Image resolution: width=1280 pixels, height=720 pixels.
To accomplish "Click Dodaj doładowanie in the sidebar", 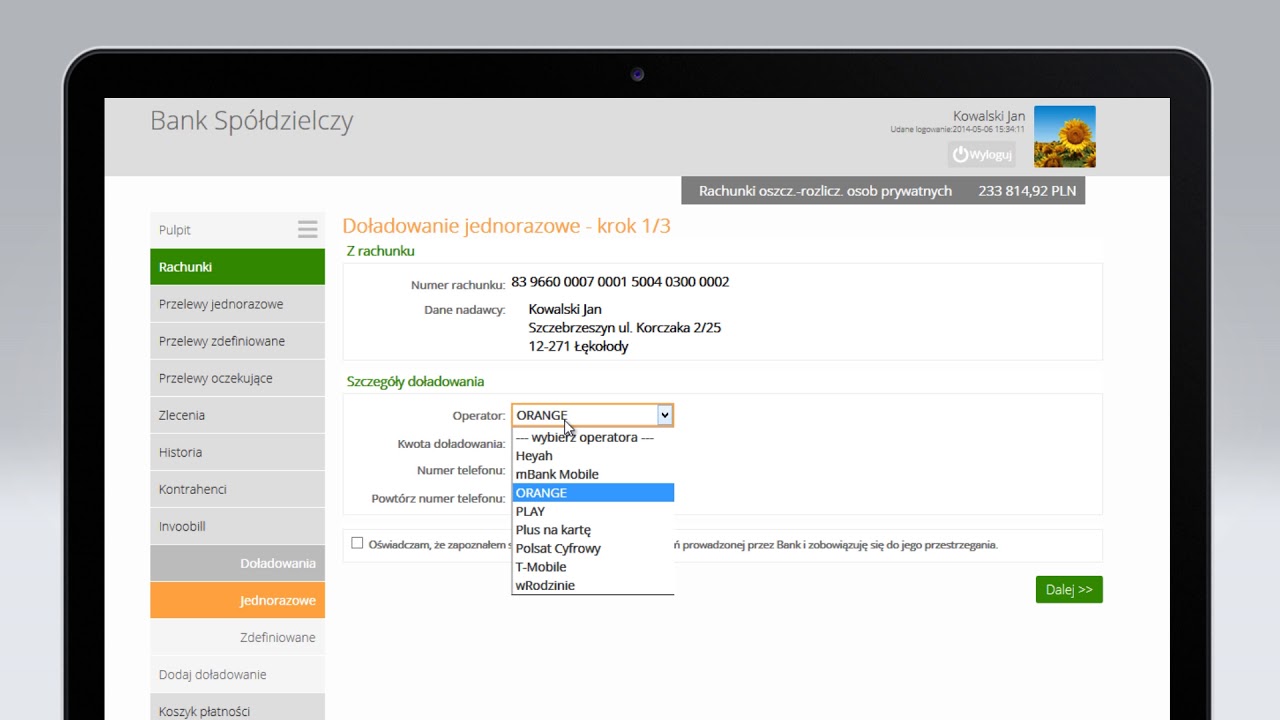I will coord(237,674).
